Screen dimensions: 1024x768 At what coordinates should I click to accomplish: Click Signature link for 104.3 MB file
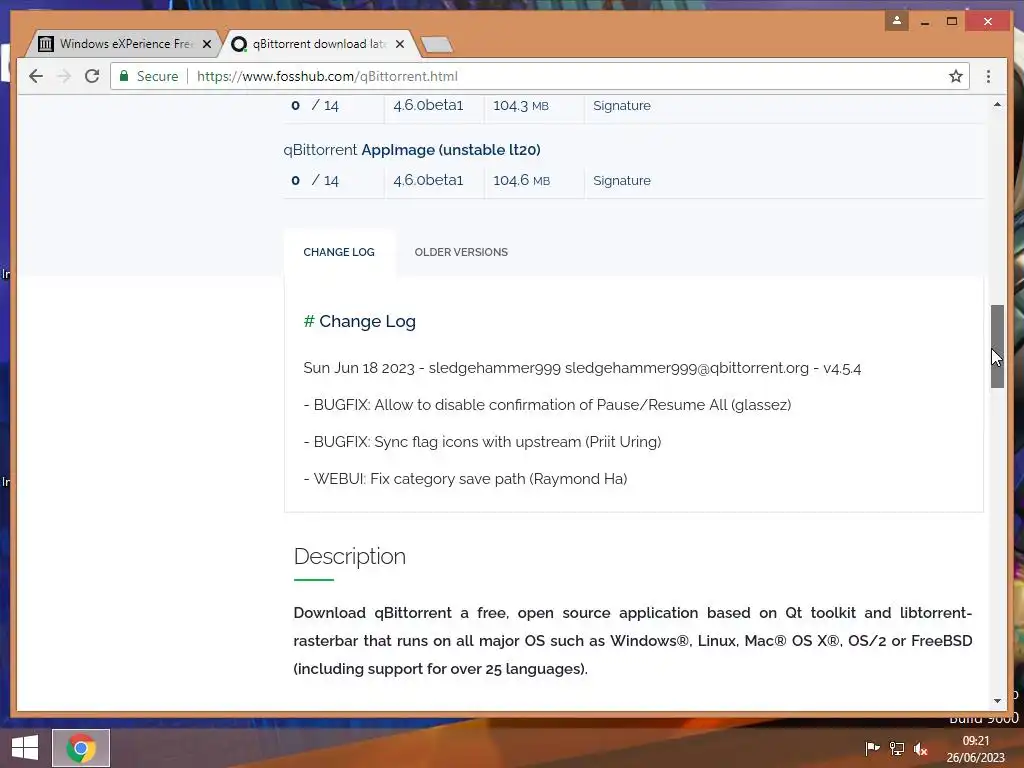tap(622, 105)
